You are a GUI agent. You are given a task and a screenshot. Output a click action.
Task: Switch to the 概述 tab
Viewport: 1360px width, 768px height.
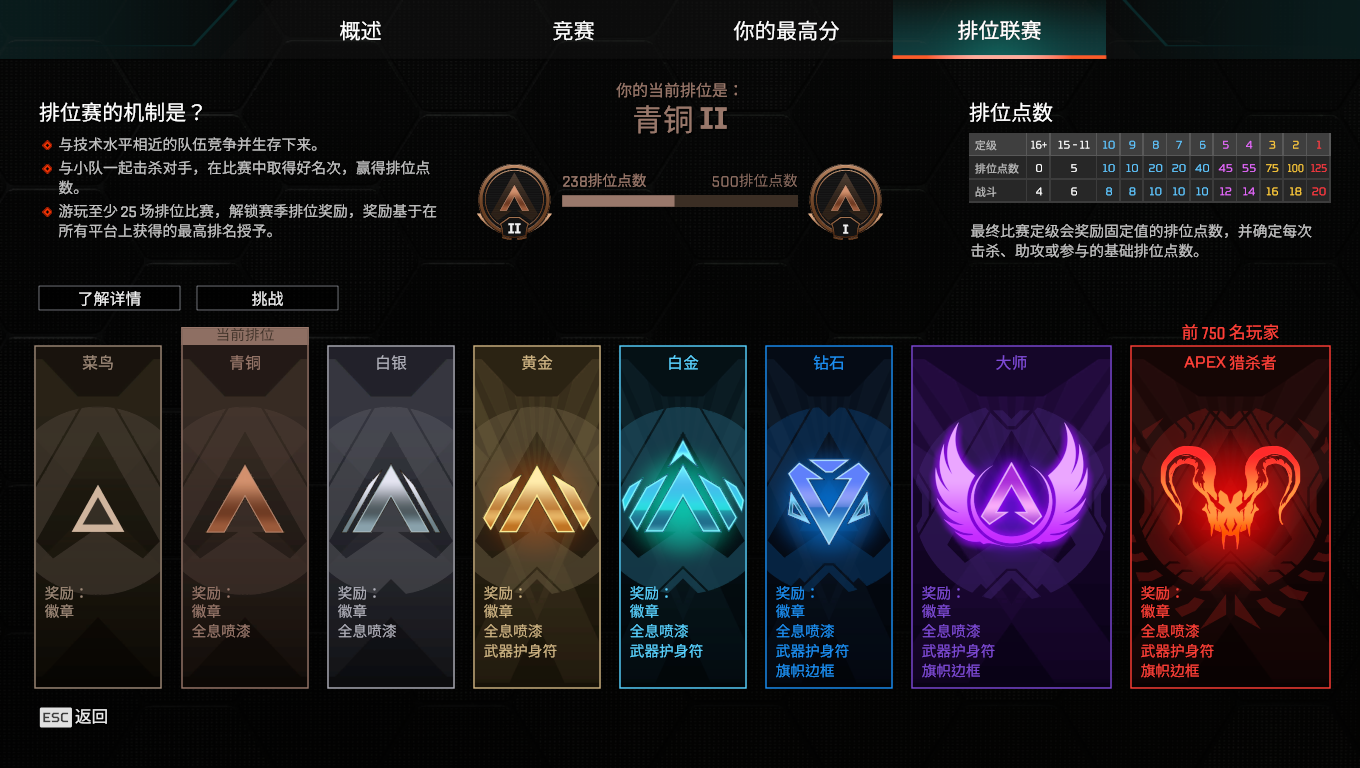pos(361,30)
